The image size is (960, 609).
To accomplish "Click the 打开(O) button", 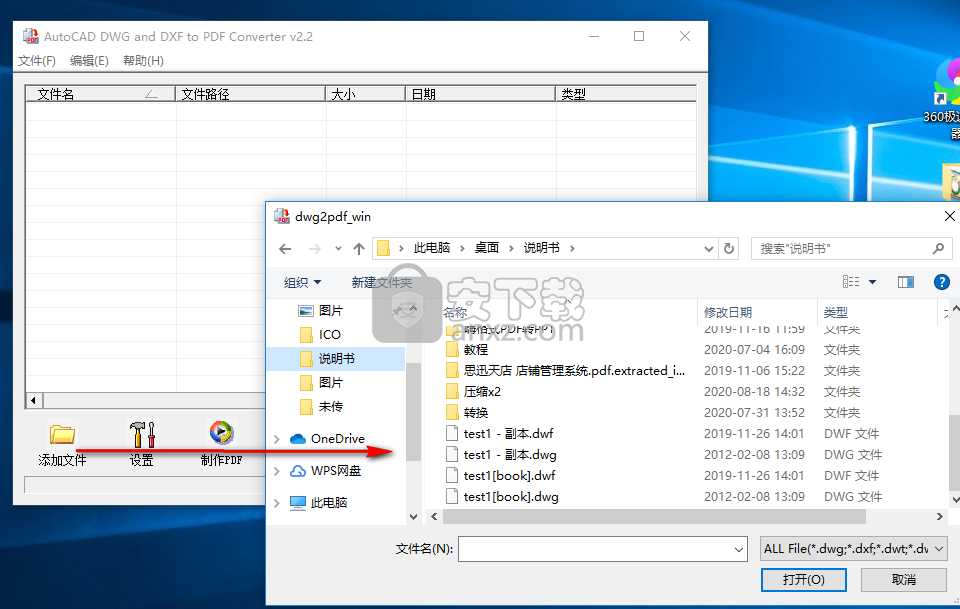I will tap(803, 580).
